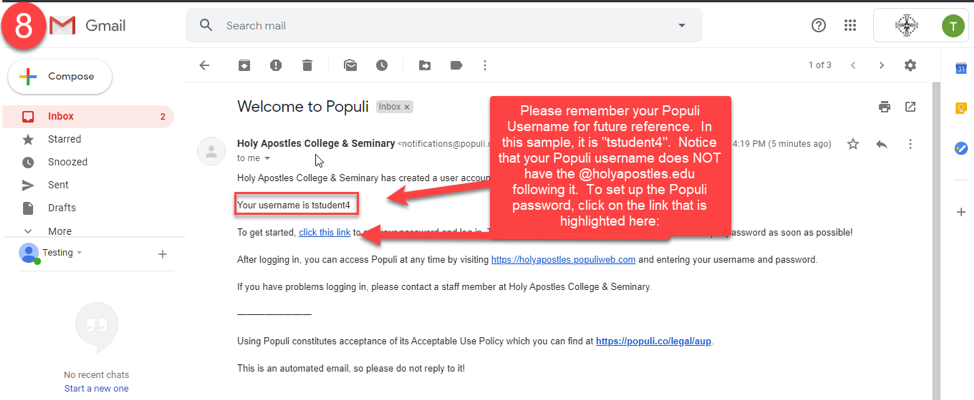The image size is (974, 400).
Task: Remove the Inbox label with its x
Action: coord(407,107)
